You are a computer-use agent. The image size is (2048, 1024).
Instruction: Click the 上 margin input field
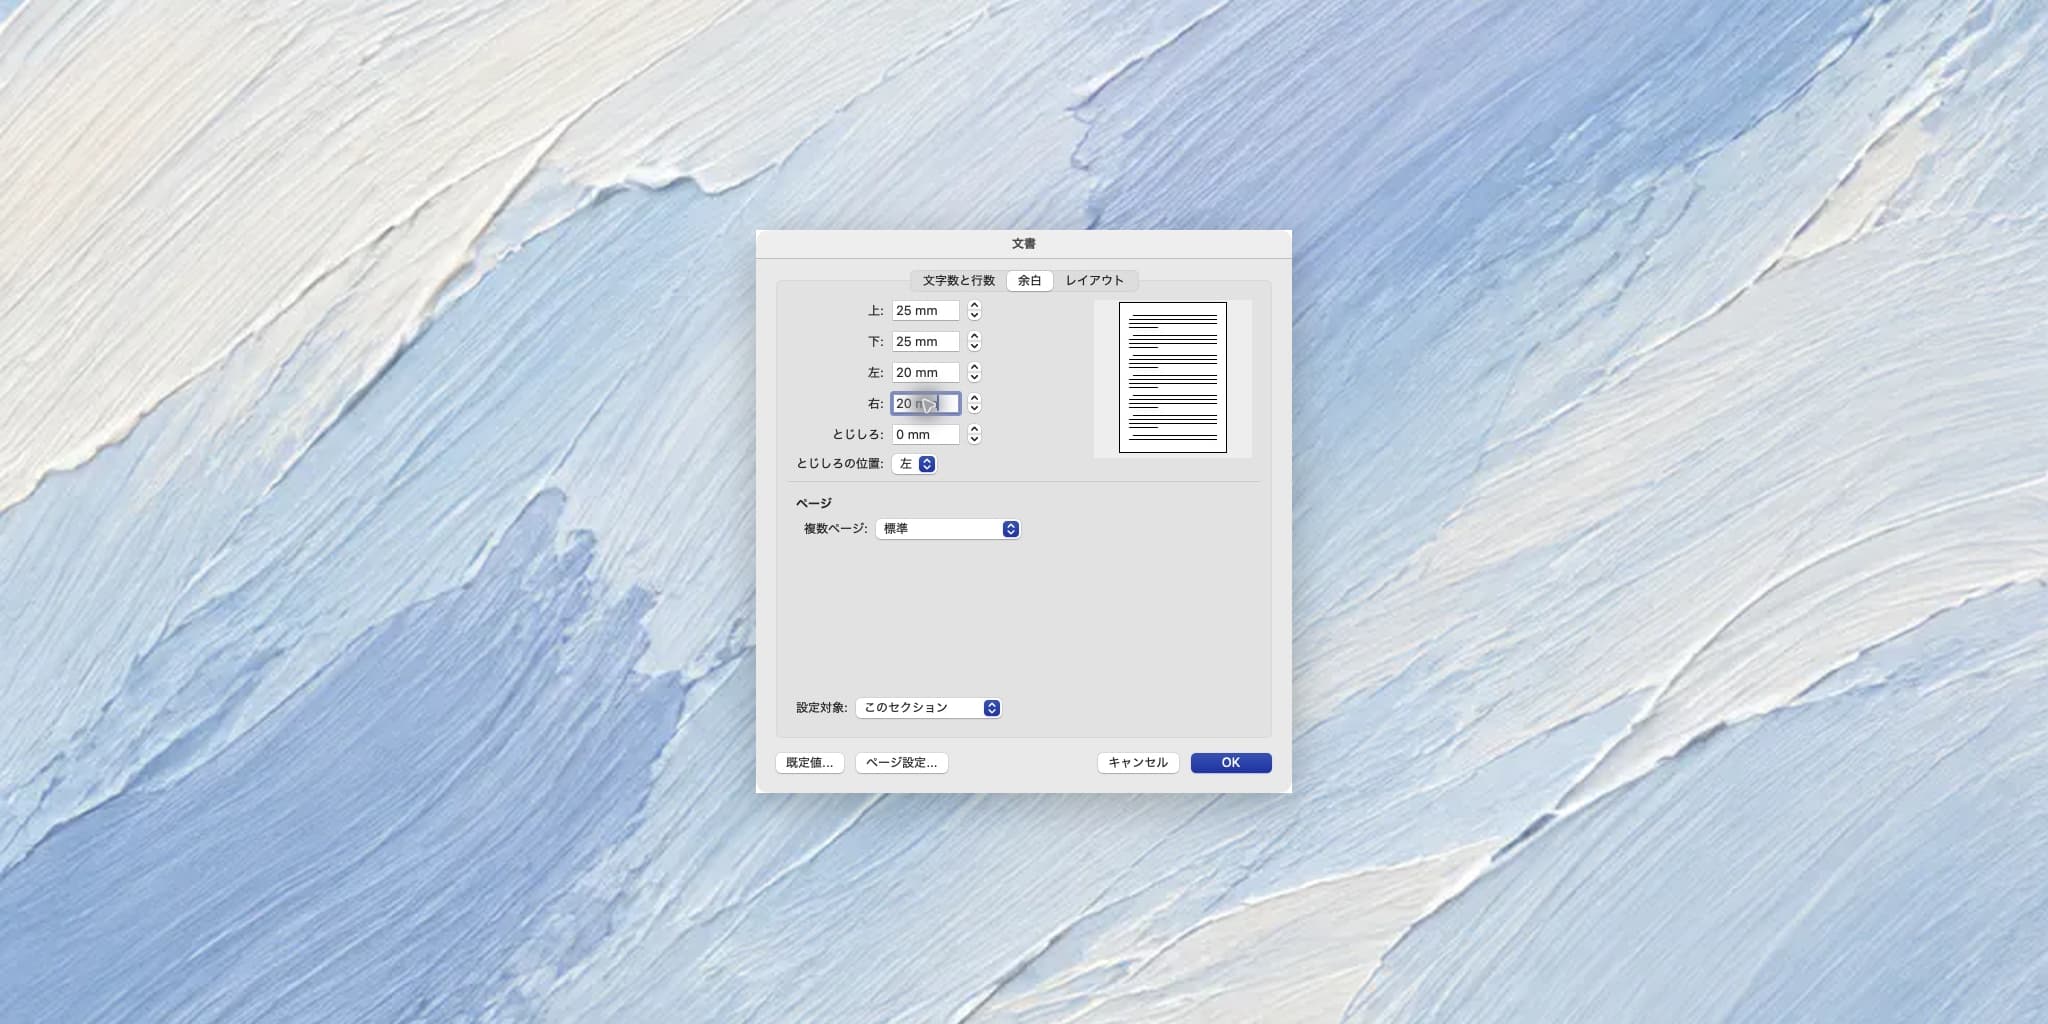pyautogui.click(x=926, y=311)
